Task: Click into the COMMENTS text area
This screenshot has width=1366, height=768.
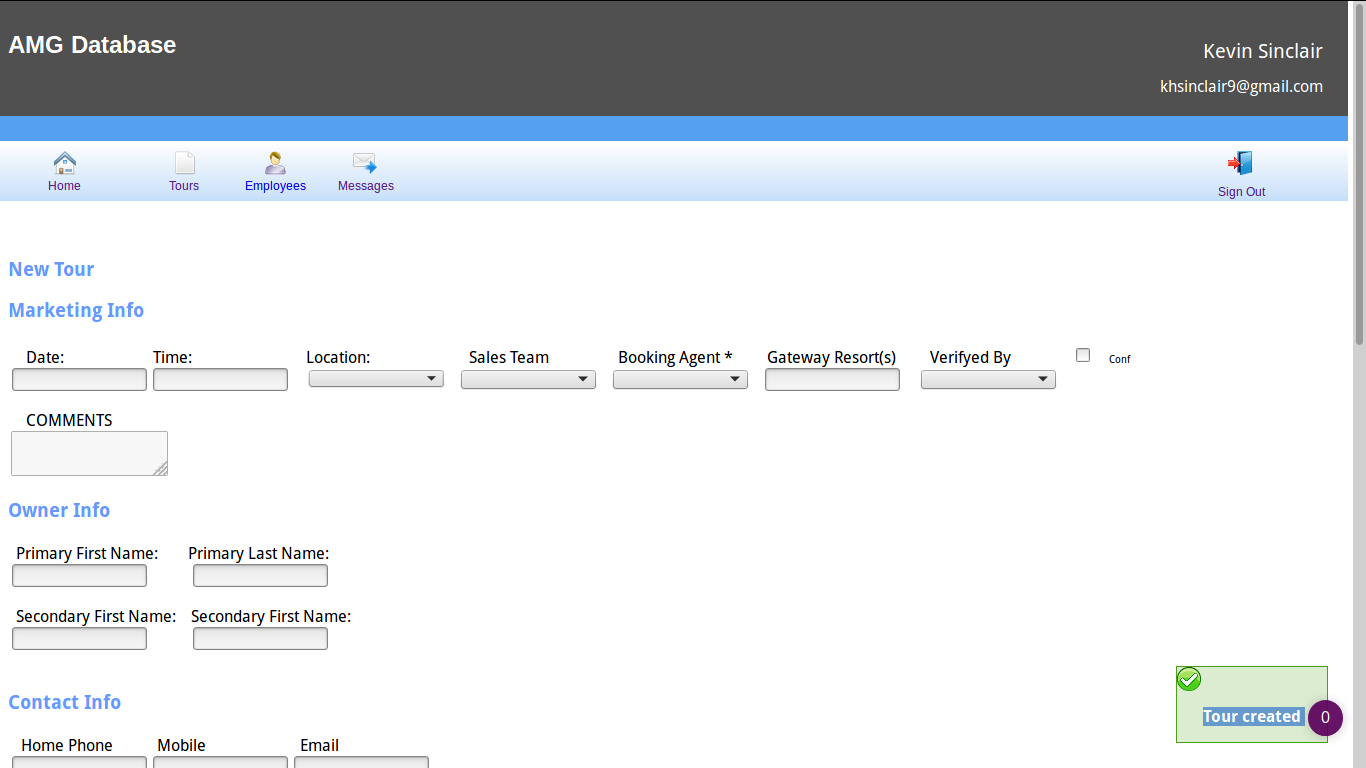Action: point(89,453)
